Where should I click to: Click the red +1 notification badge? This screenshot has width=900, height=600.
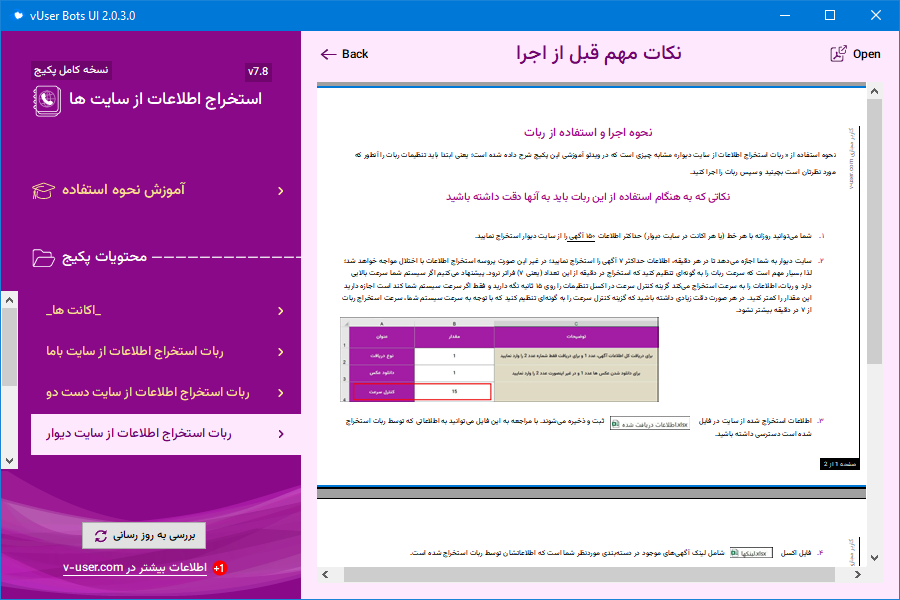tap(219, 568)
